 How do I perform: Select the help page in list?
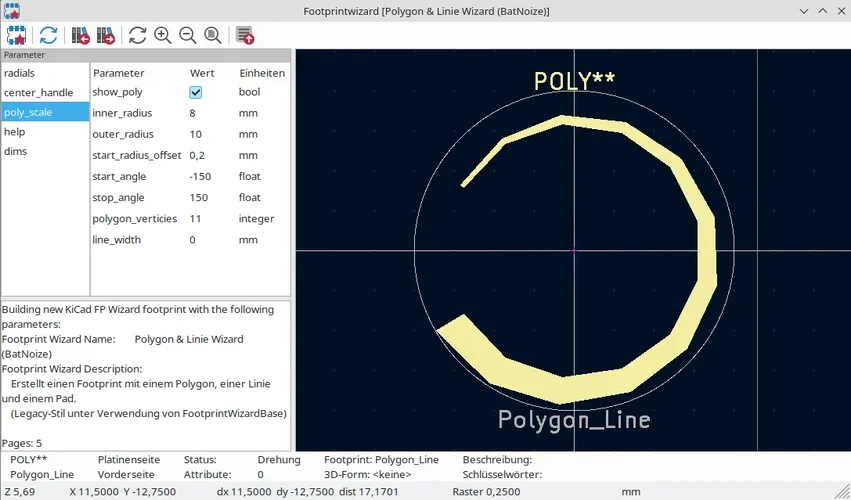pyautogui.click(x=15, y=132)
